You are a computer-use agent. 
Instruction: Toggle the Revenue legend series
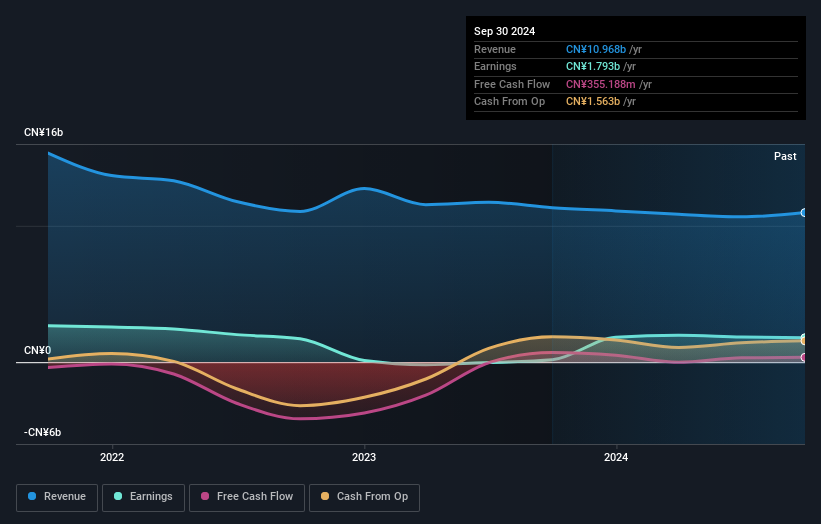[x=57, y=497]
